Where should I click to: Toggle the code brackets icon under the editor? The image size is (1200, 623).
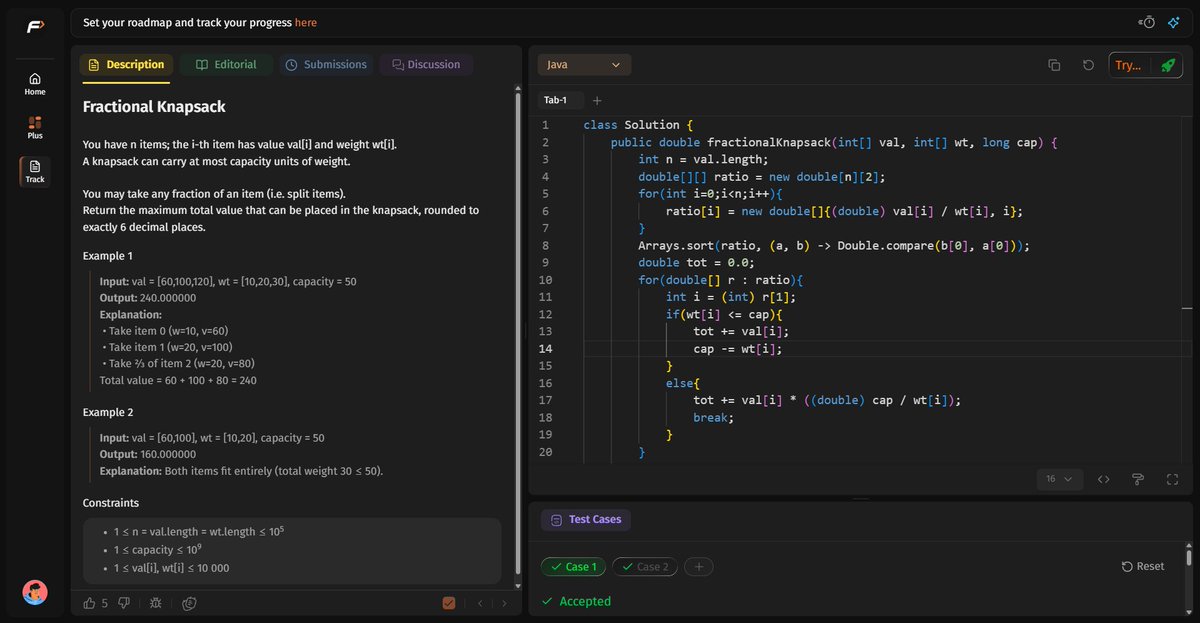(1104, 479)
